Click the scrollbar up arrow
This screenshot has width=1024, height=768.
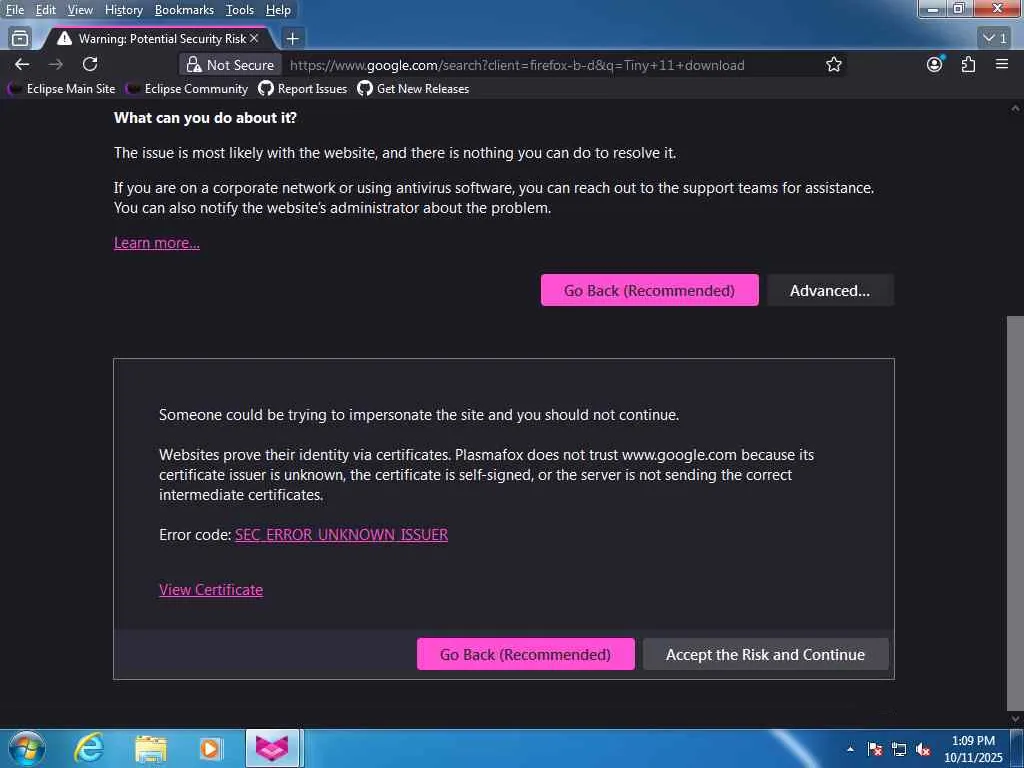tap(1015, 108)
